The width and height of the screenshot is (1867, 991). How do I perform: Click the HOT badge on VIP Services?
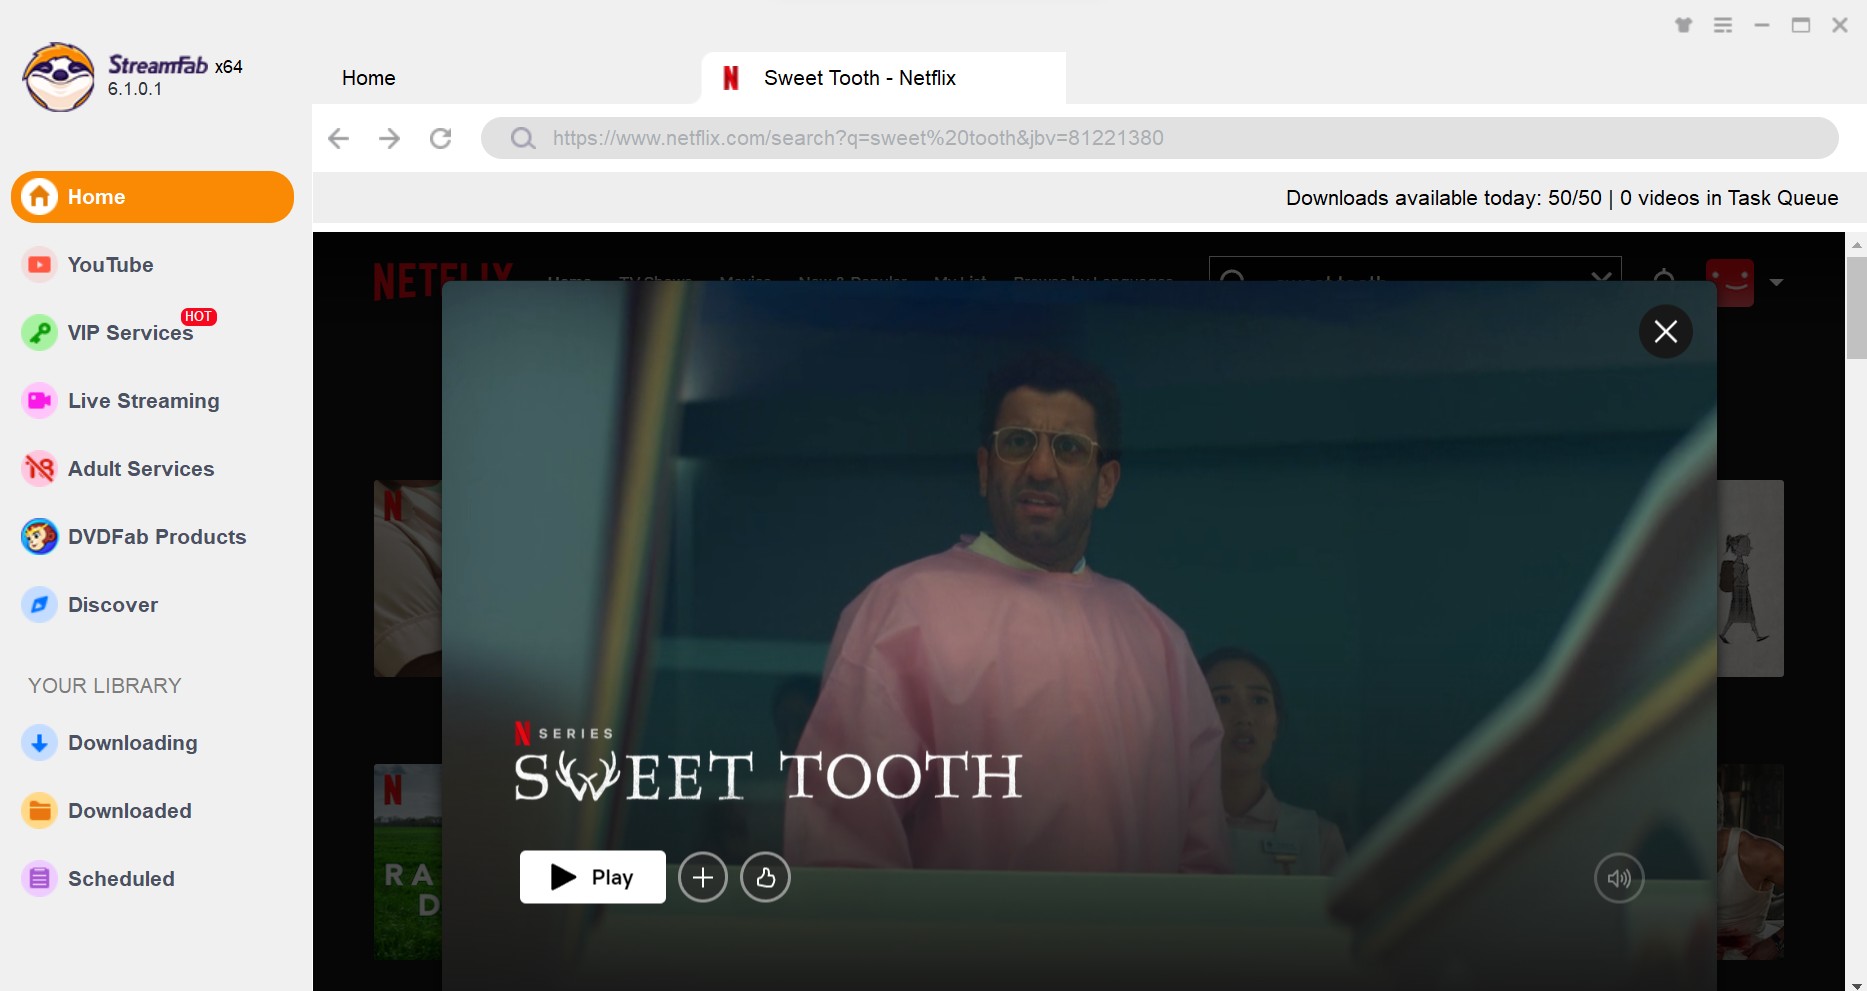[x=198, y=316]
